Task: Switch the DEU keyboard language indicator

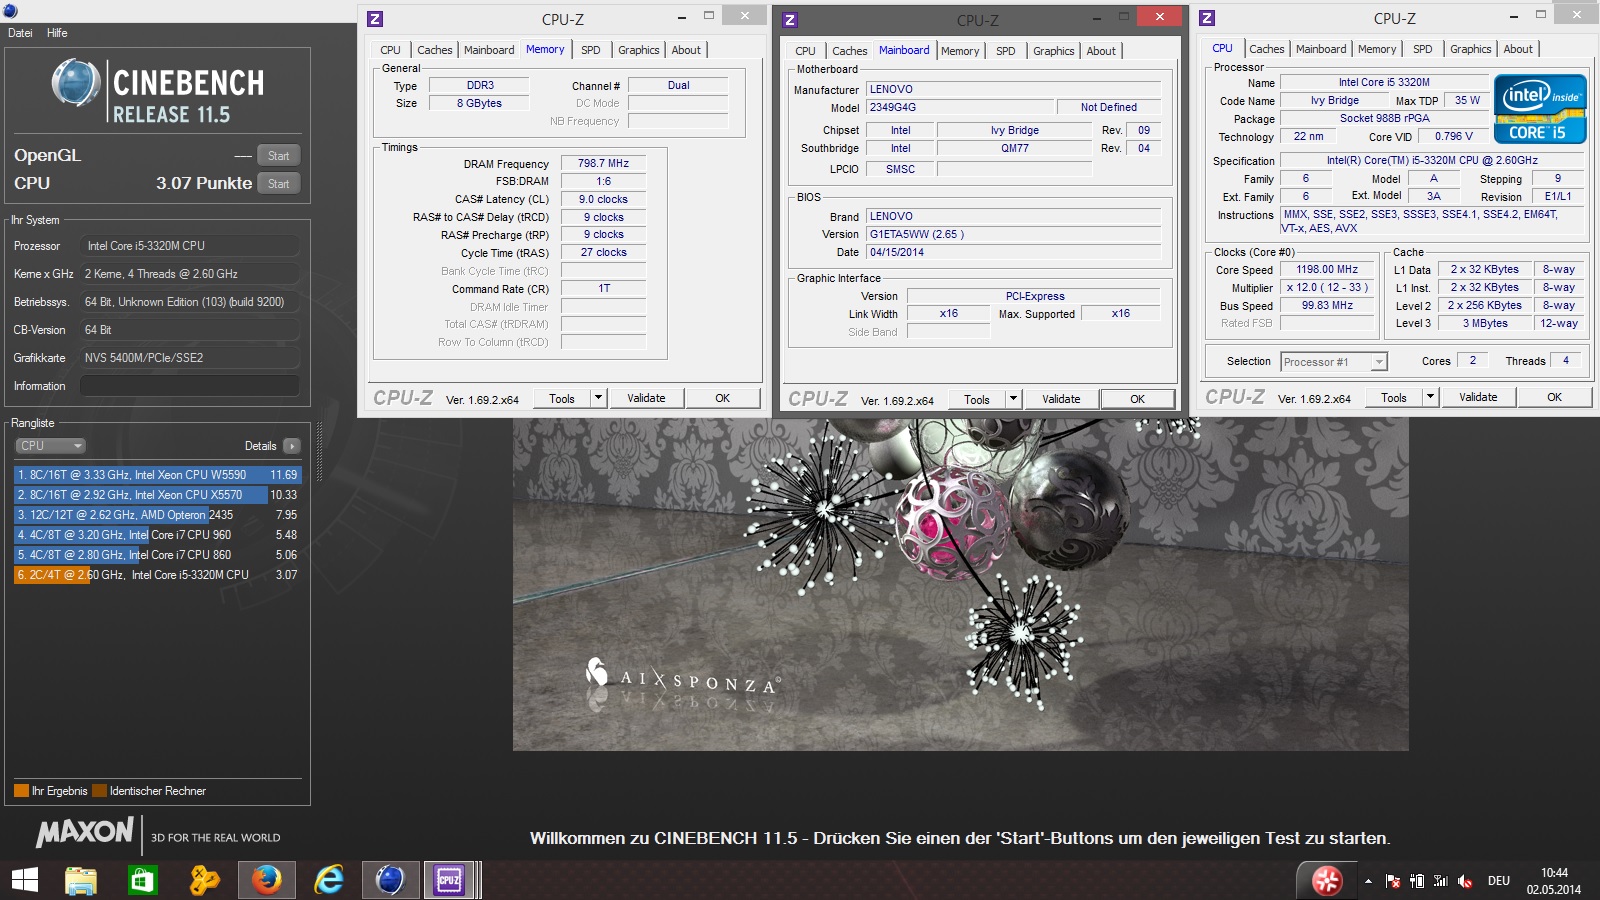Action: click(1498, 881)
